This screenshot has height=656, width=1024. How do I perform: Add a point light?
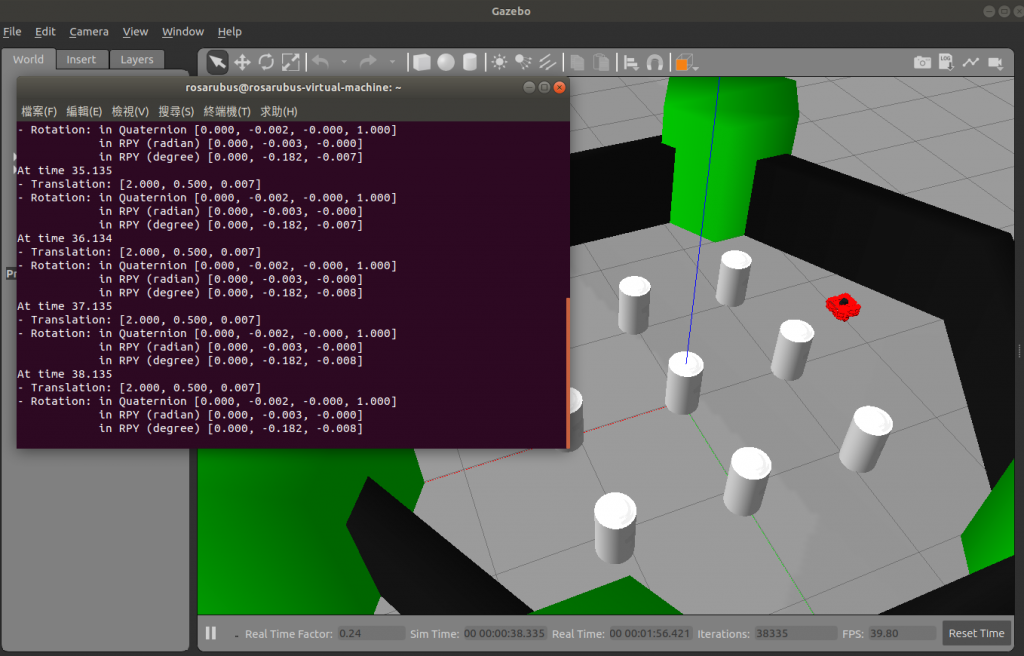tap(500, 63)
